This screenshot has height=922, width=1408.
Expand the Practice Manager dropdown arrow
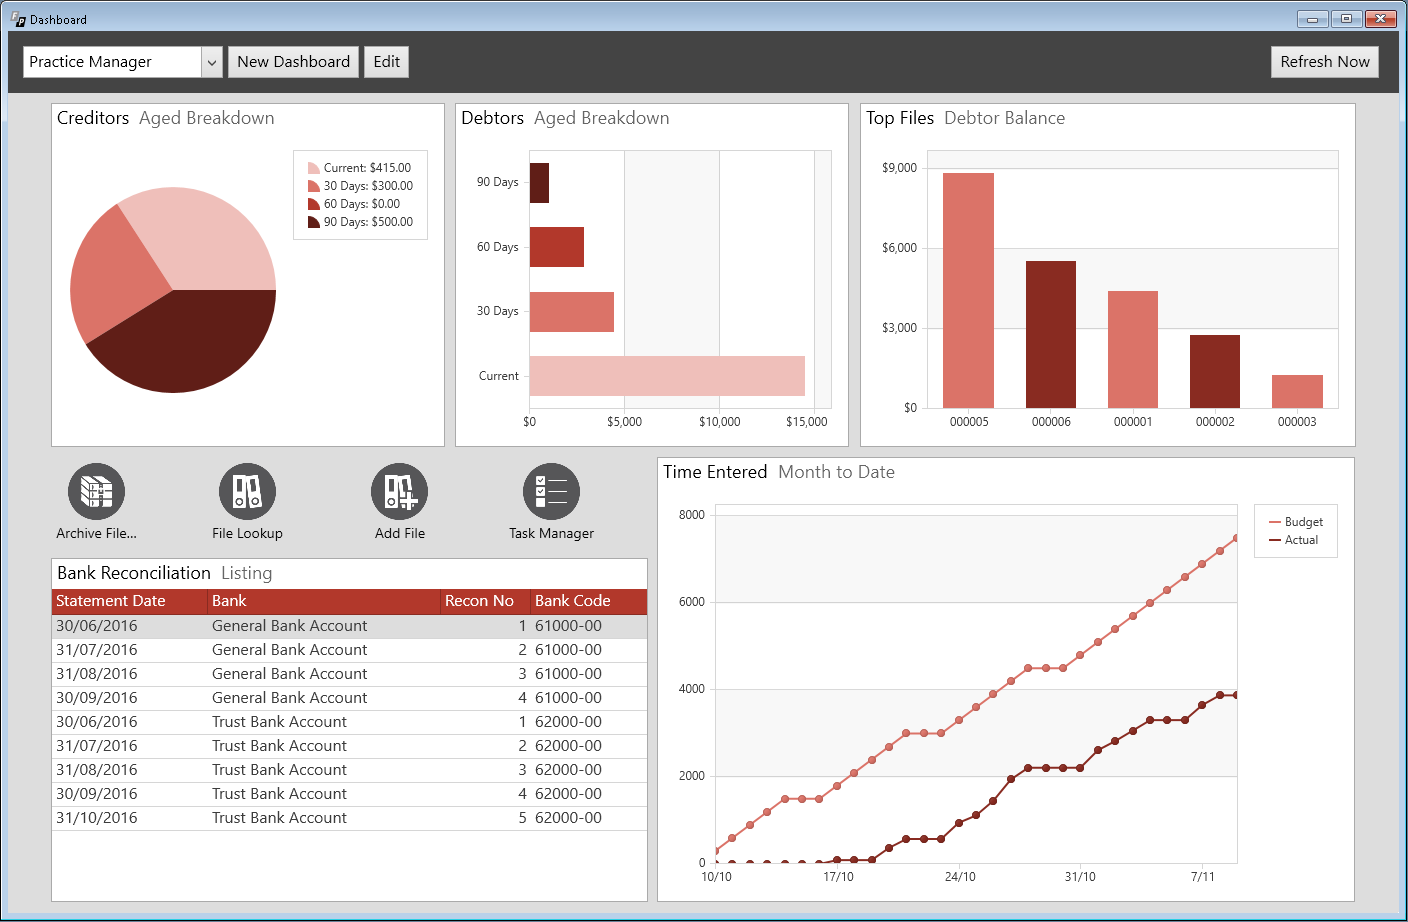tap(211, 61)
